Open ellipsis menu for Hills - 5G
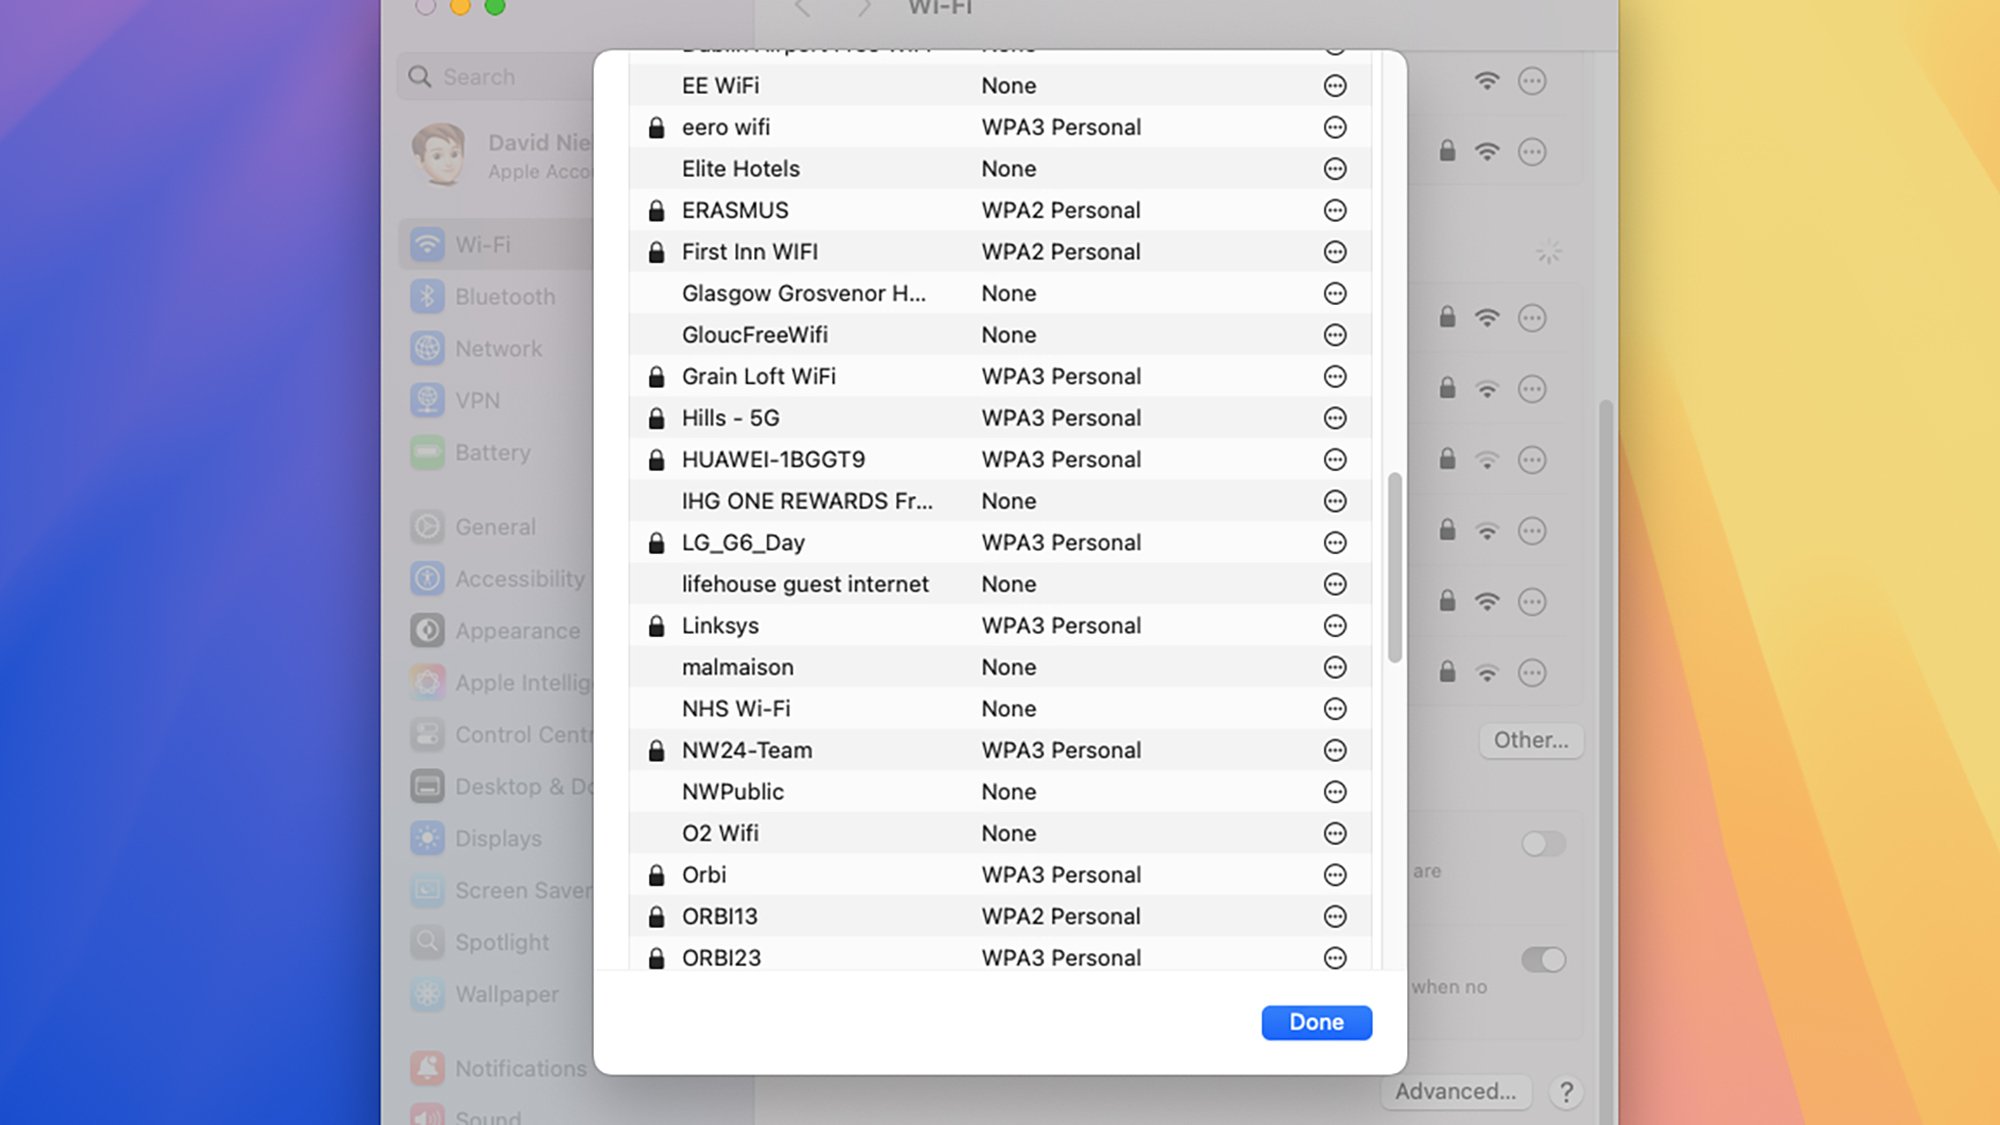Screen dimensions: 2000x1125 coord(1334,418)
